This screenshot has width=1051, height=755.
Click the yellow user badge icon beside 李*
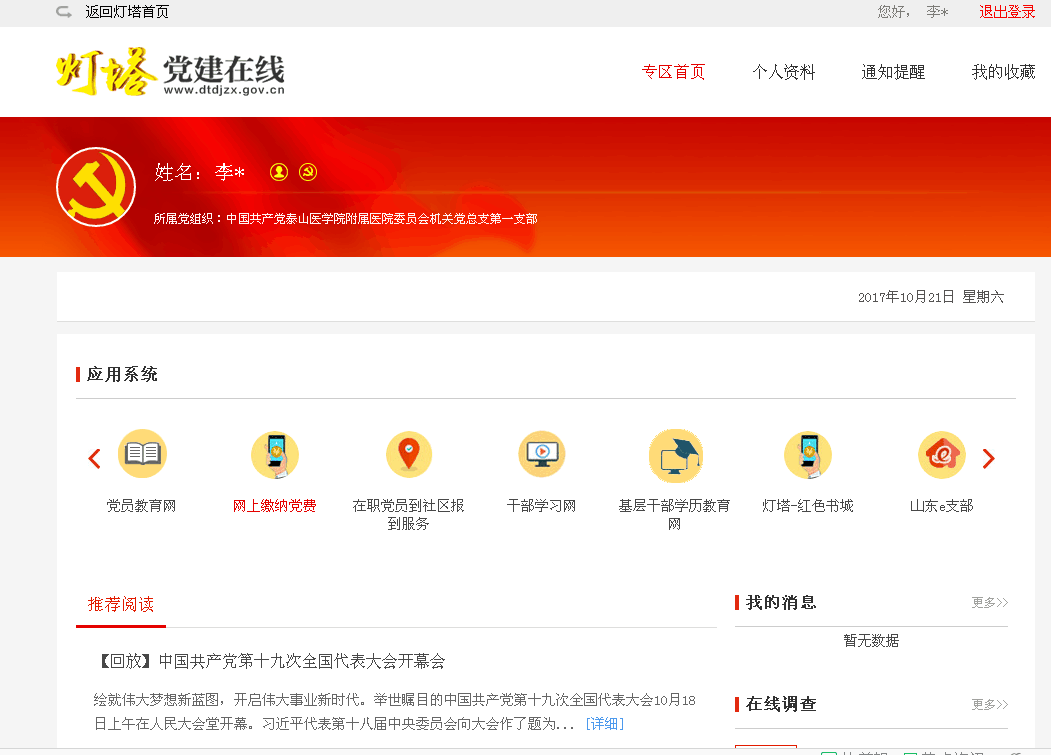point(279,172)
